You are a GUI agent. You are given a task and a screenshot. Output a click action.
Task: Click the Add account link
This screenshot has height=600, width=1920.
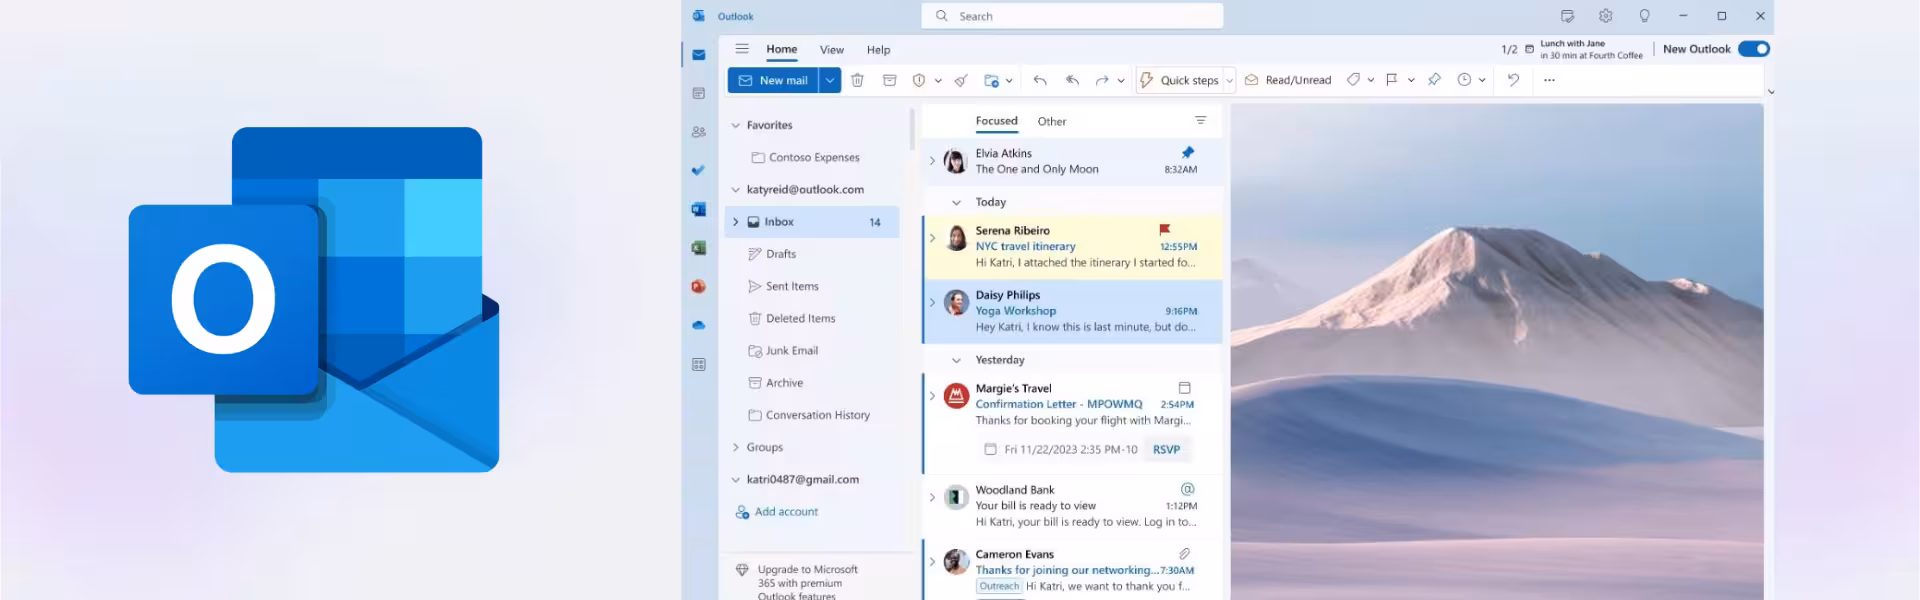point(777,511)
